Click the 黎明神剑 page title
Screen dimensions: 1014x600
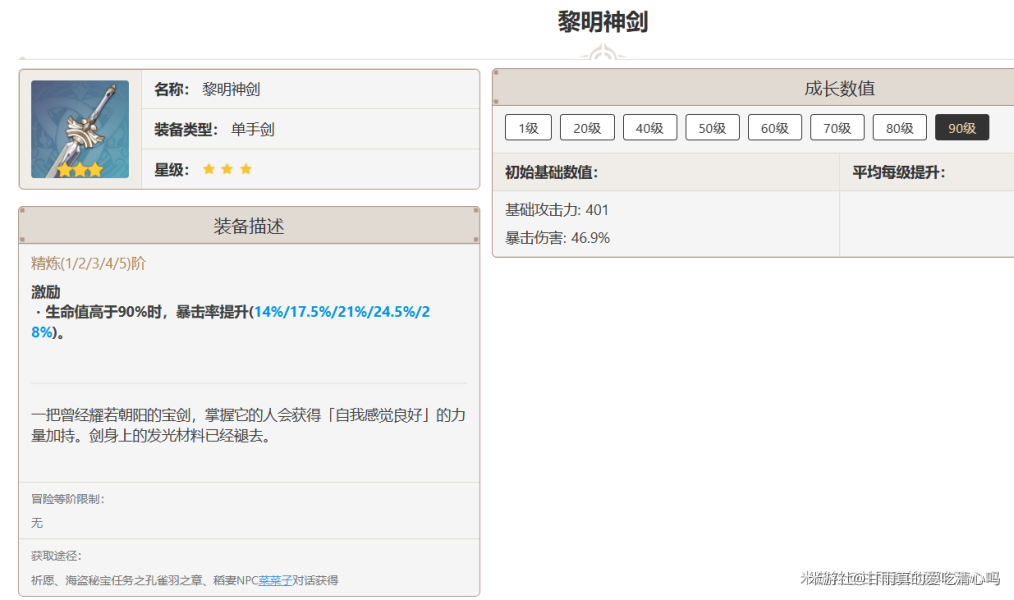tap(603, 22)
